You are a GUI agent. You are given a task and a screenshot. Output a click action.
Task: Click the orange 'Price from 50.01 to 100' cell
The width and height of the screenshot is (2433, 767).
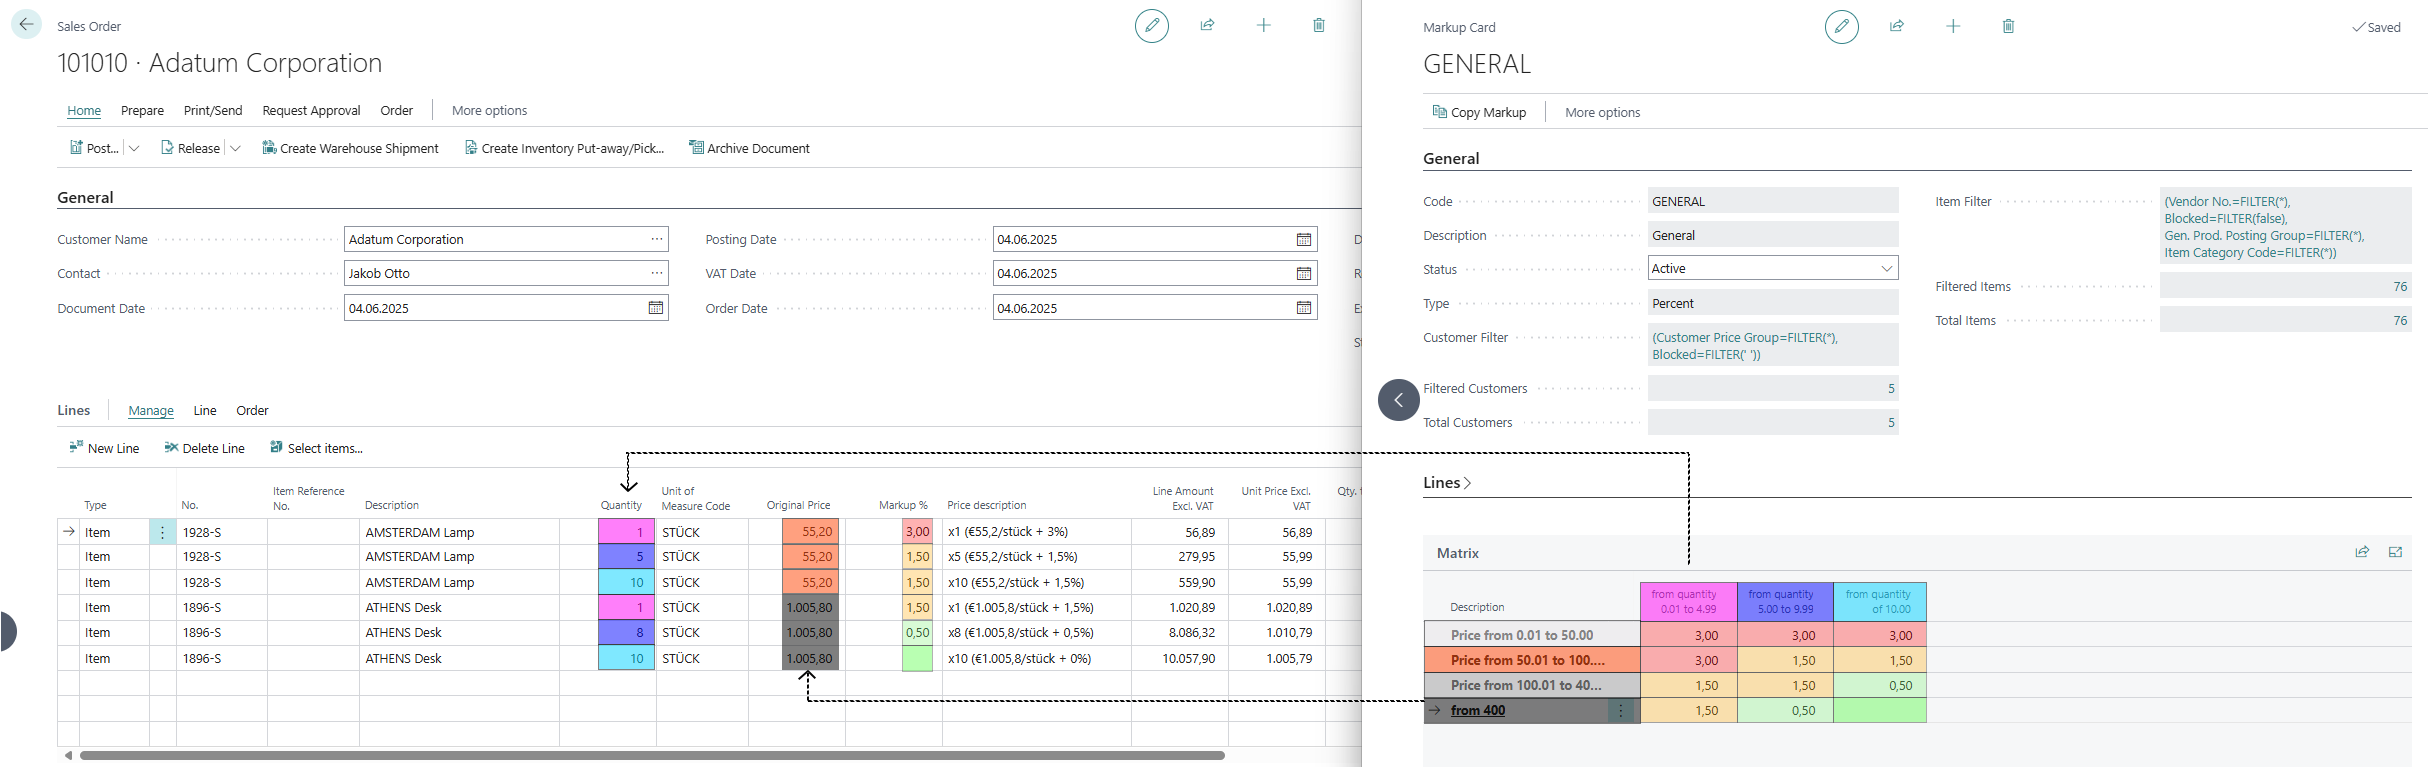click(x=1527, y=660)
